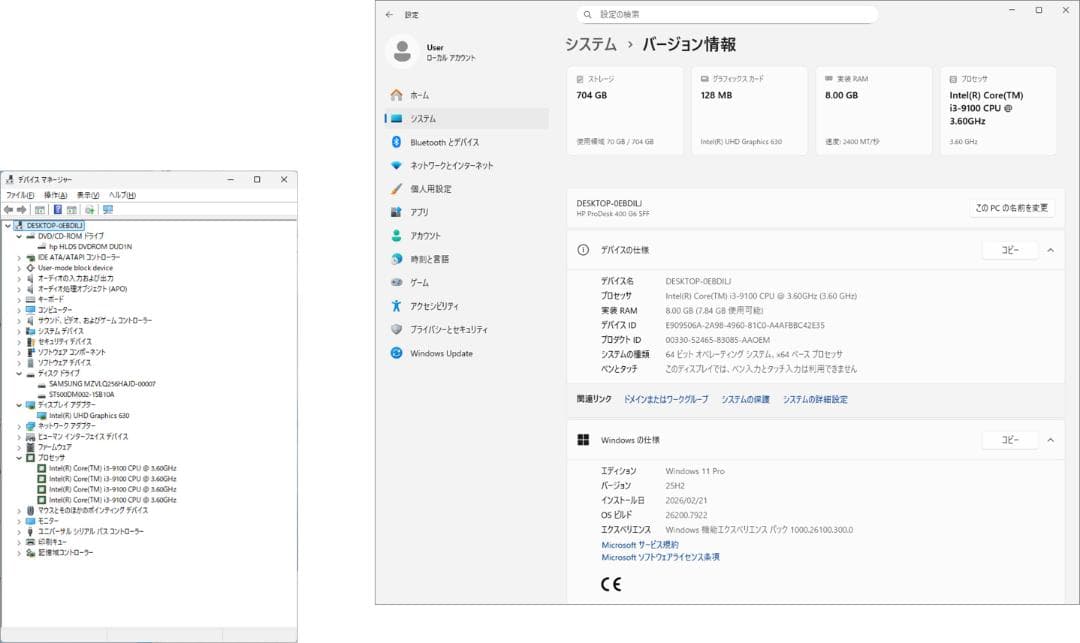1080x643 pixels.
Task: Select ST500DM002-1SB10A disk drive
Action: [x=81, y=394]
